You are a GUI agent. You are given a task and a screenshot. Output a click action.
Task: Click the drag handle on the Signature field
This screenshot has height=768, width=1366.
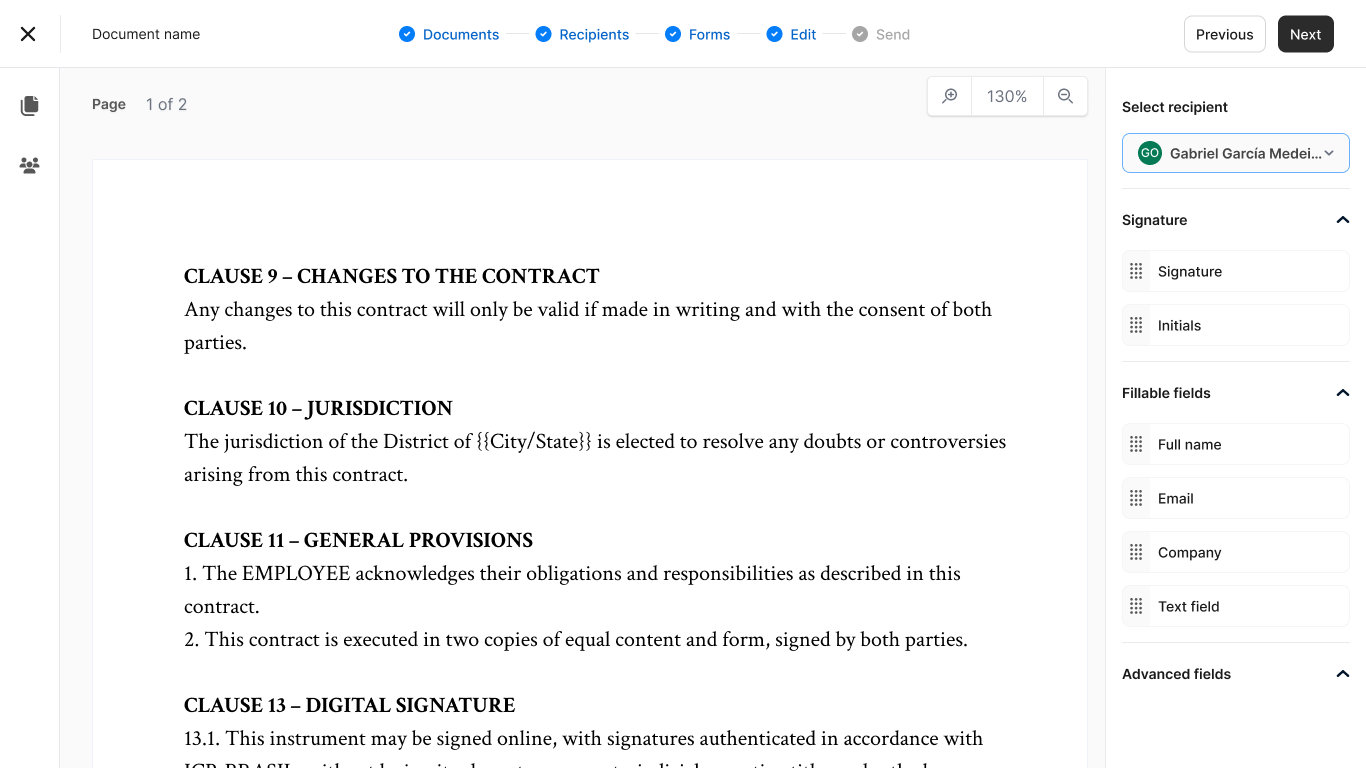click(1136, 270)
